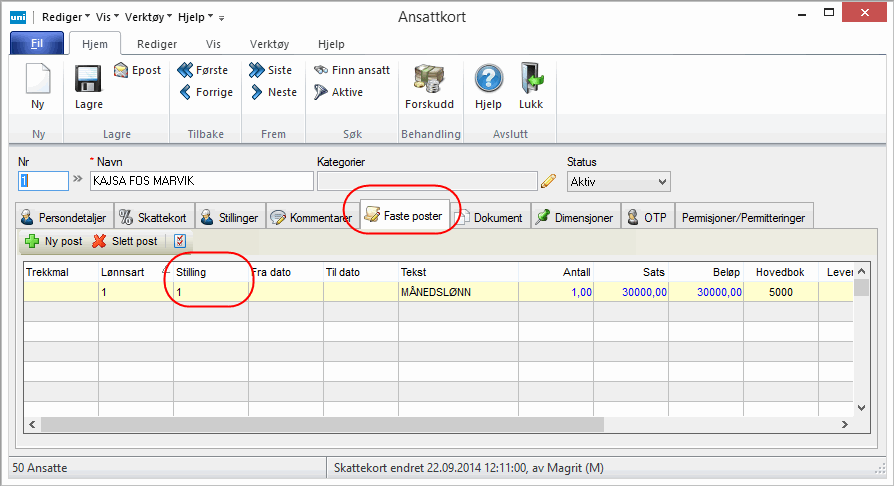Toggle the checklist icon beside Slett post
894x486 pixels.
[180, 241]
